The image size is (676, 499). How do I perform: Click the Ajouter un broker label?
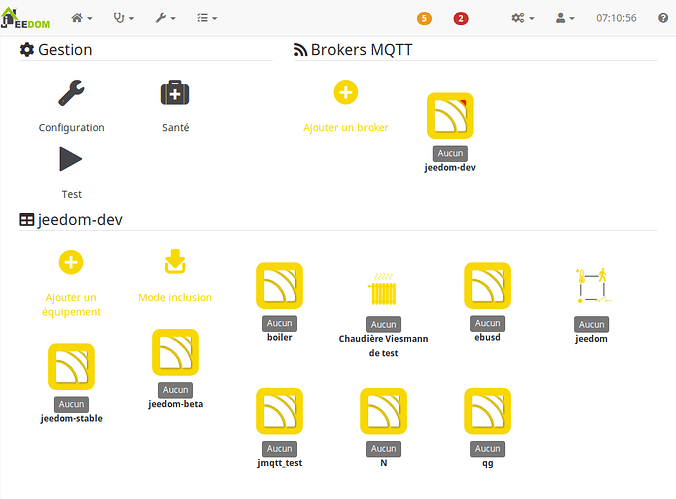pyautogui.click(x=346, y=128)
